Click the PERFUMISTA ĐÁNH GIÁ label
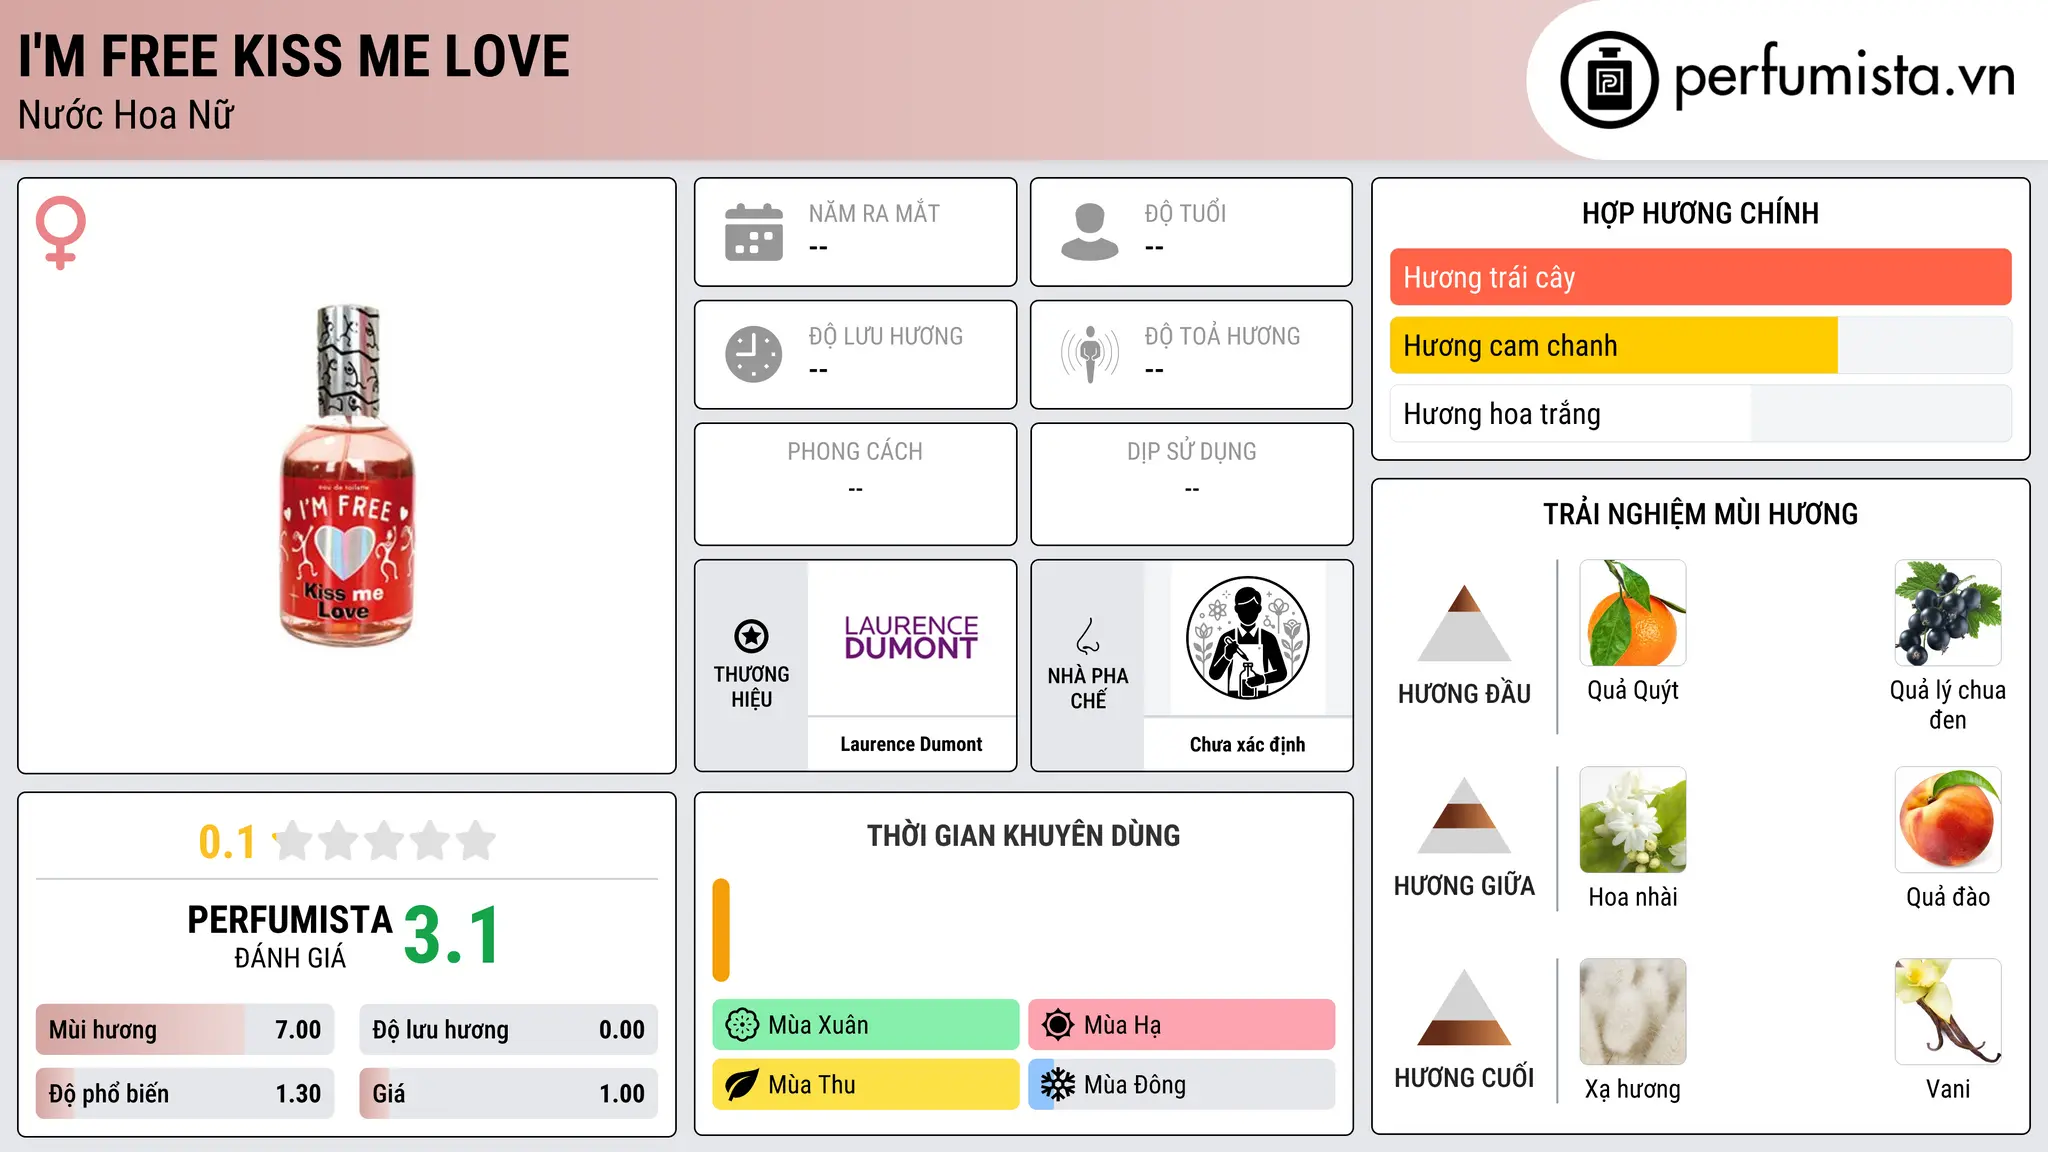The width and height of the screenshot is (2048, 1152). point(290,936)
